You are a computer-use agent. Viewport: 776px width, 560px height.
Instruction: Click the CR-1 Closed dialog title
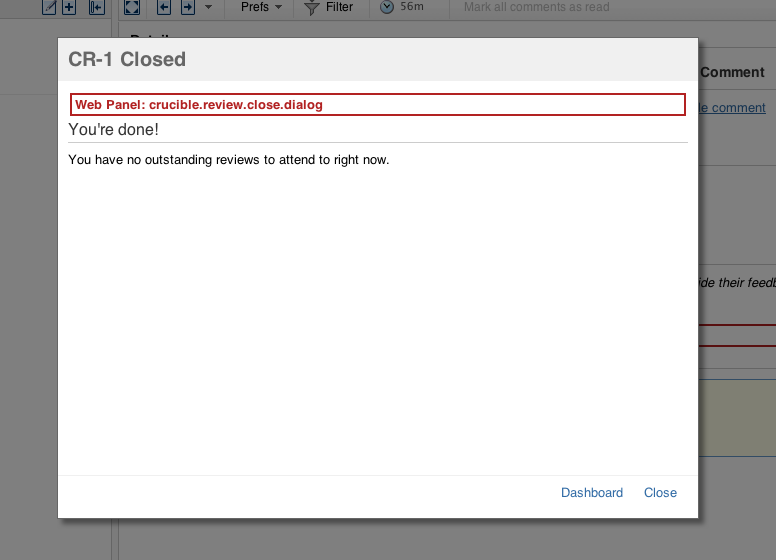[127, 60]
